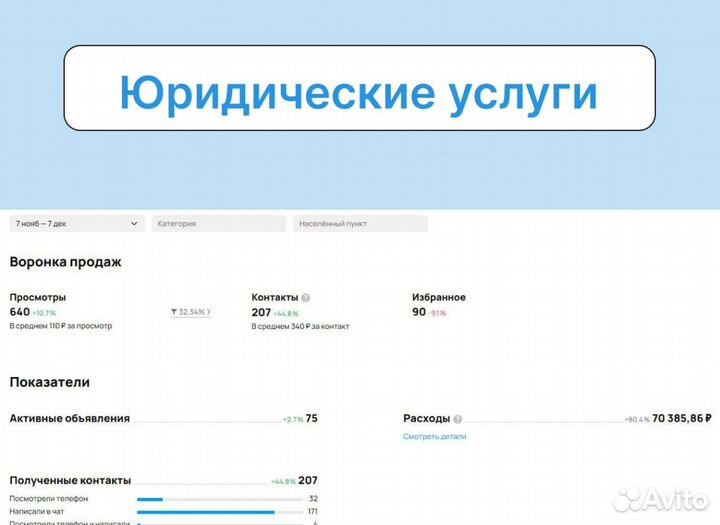This screenshot has height=525, width=720.
Task: Open the Смотреть детали link
Action: click(434, 436)
